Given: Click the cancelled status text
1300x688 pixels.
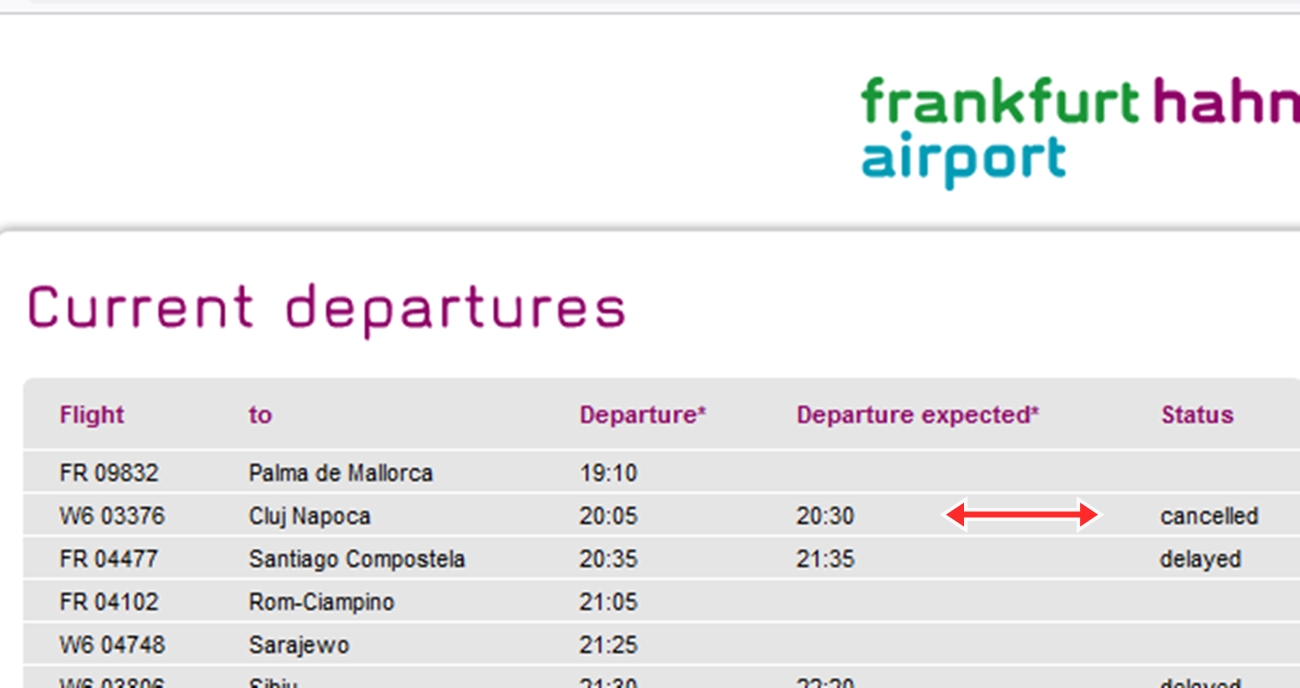Looking at the screenshot, I should click(x=1209, y=516).
